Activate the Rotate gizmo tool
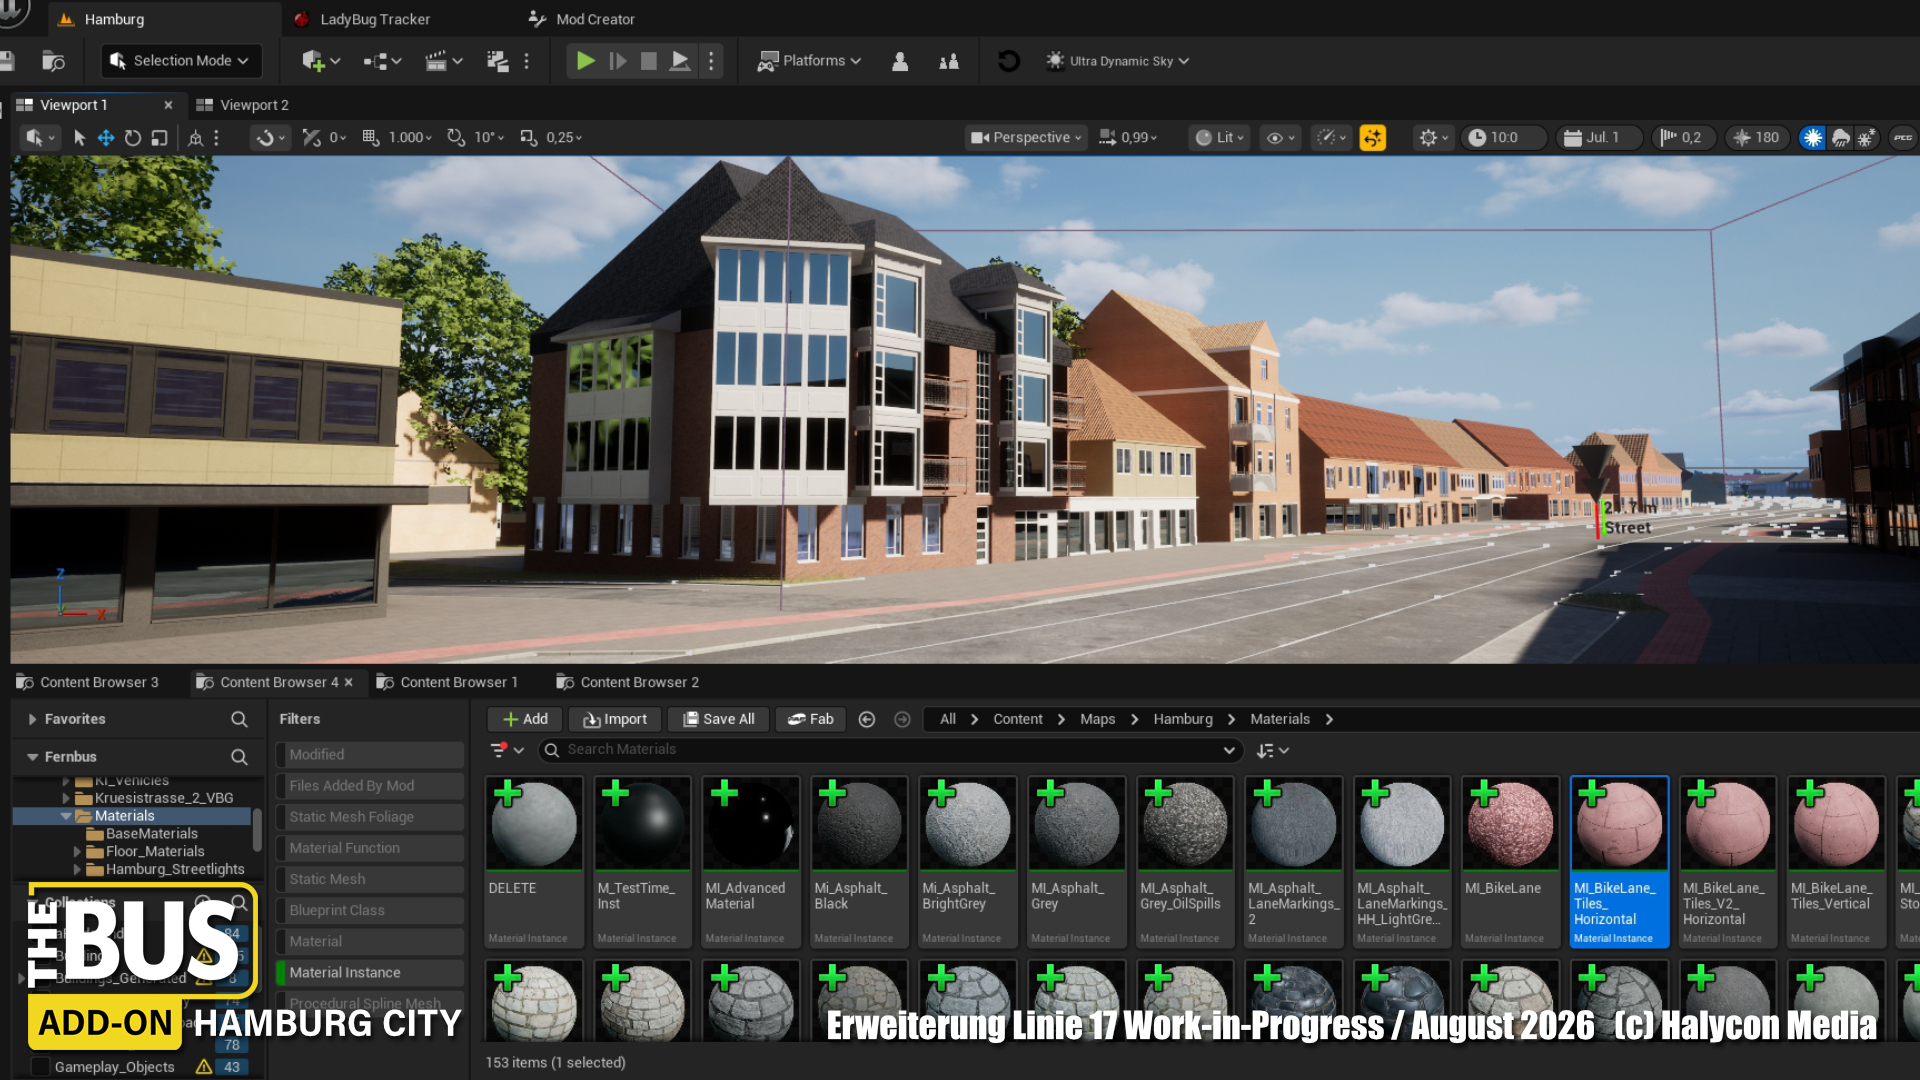Viewport: 1920px width, 1080px height. click(x=133, y=138)
